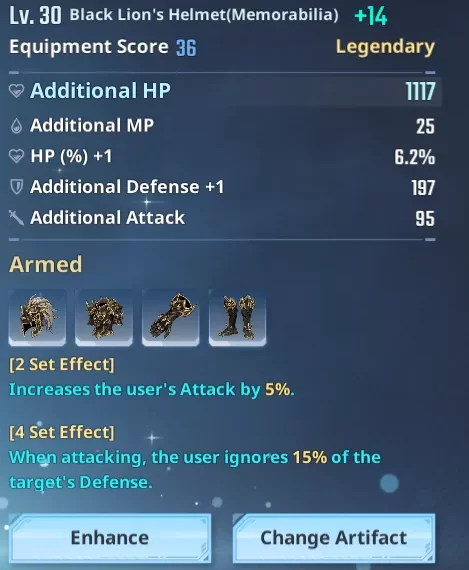Click the 2 Set Effect label
Image resolution: width=469 pixels, height=570 pixels.
coord(62,364)
